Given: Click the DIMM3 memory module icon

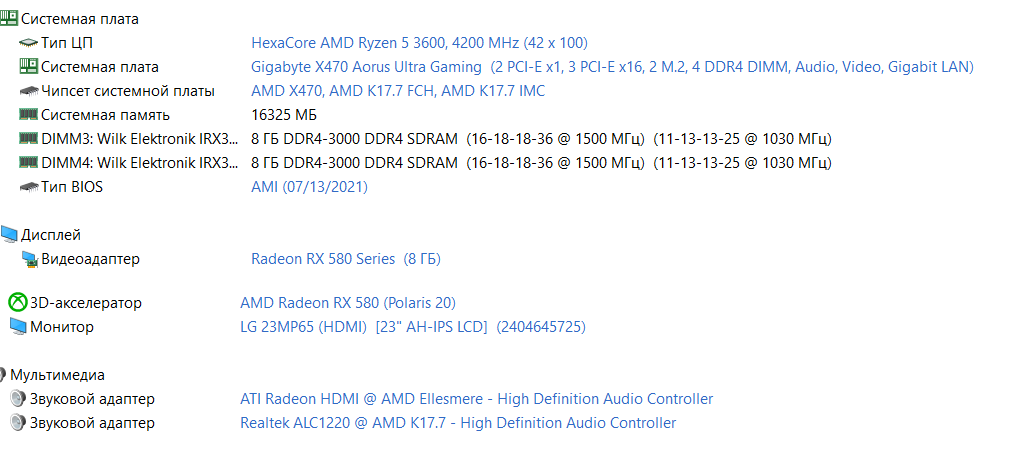Looking at the screenshot, I should 28,139.
